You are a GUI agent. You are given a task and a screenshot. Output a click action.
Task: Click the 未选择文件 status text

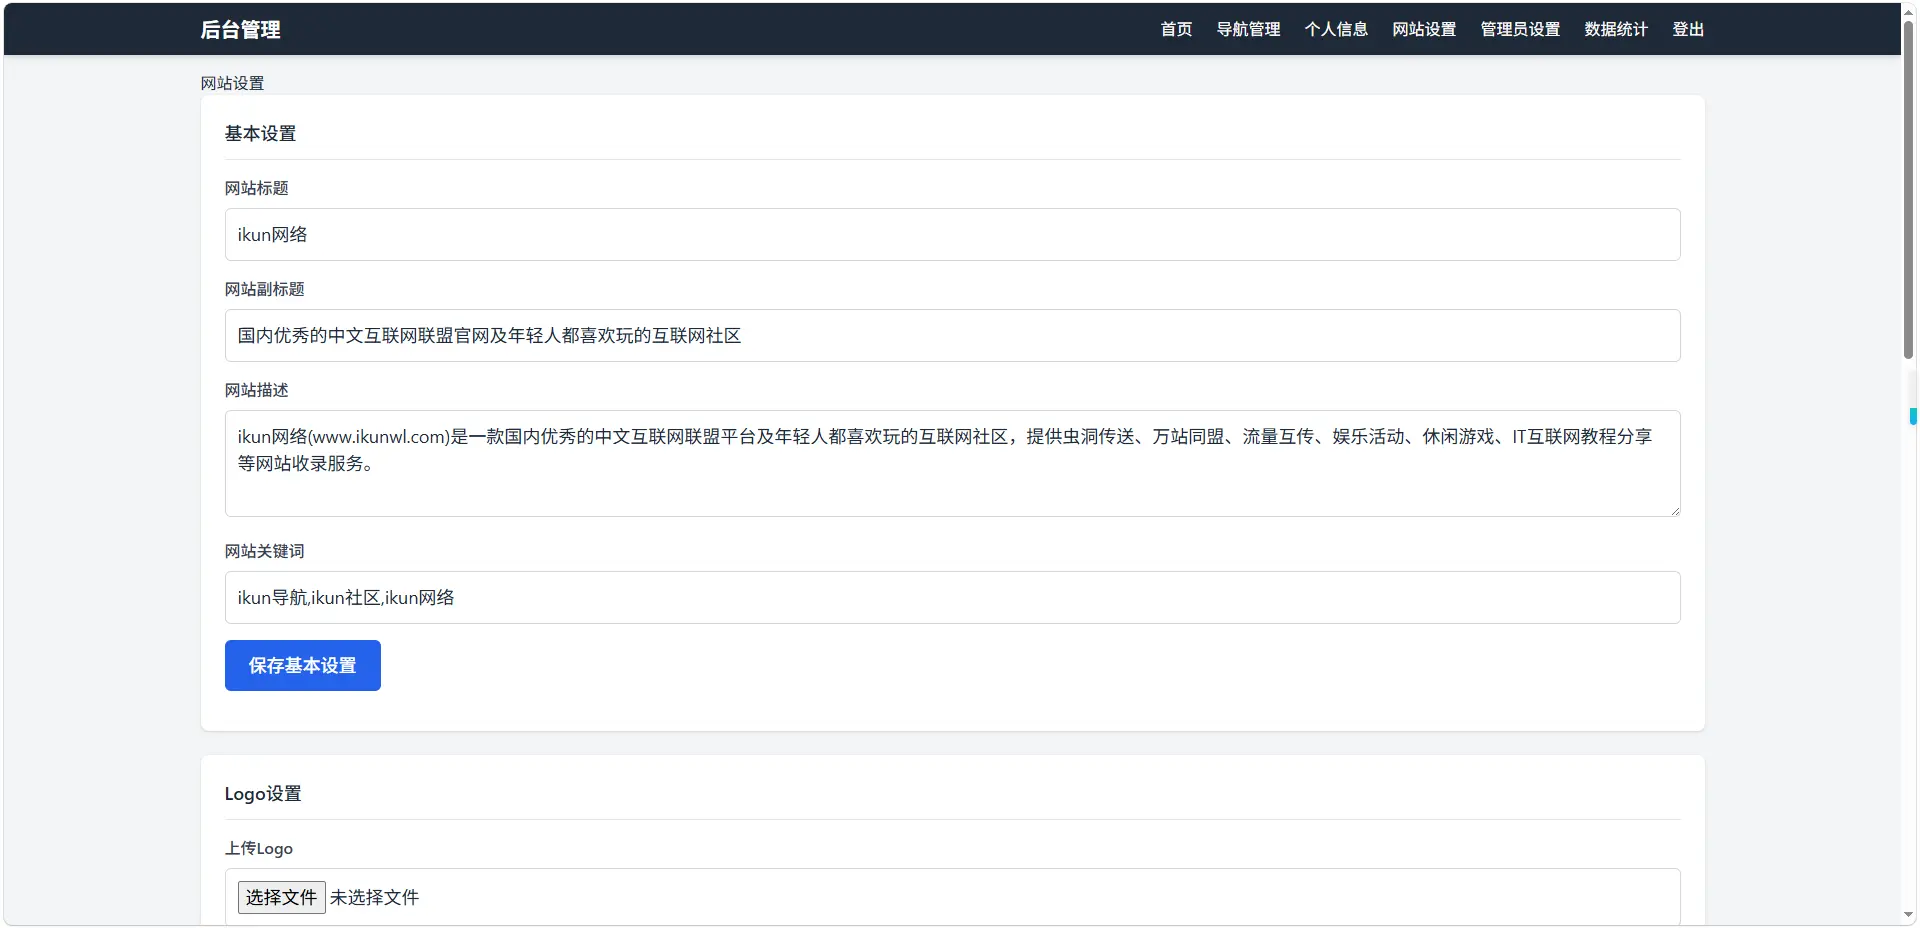[374, 897]
